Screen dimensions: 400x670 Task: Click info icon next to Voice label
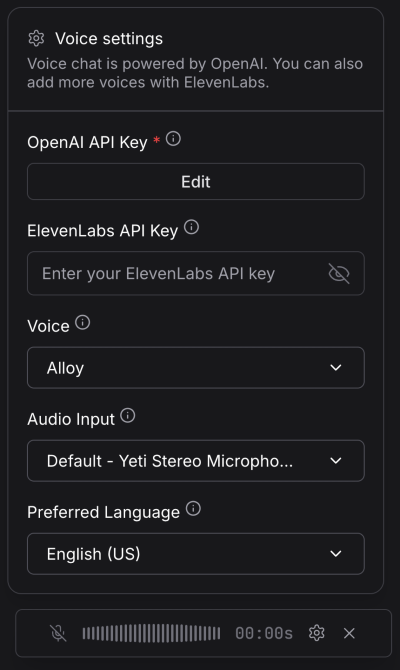point(82,322)
